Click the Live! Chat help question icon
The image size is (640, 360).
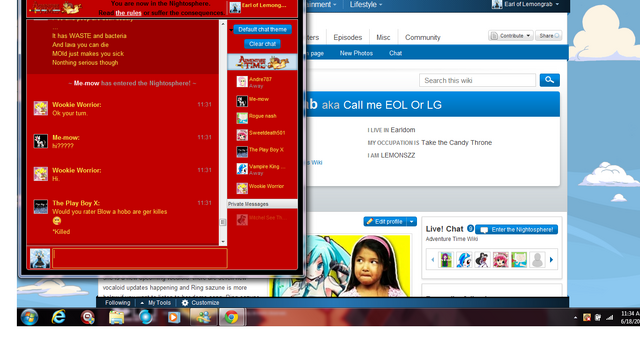[x=470, y=229]
